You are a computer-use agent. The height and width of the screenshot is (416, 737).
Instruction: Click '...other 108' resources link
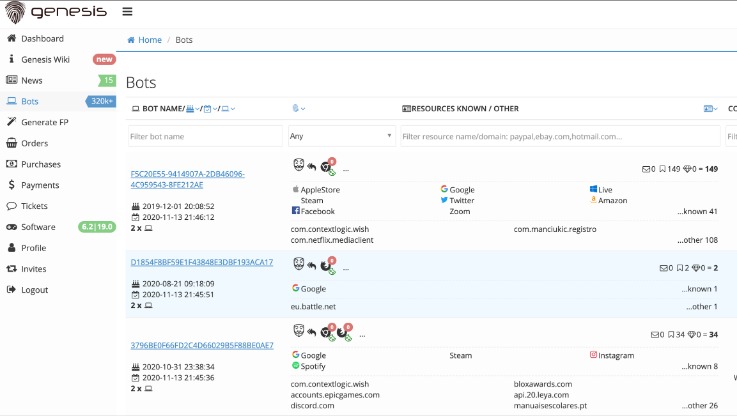[698, 240]
